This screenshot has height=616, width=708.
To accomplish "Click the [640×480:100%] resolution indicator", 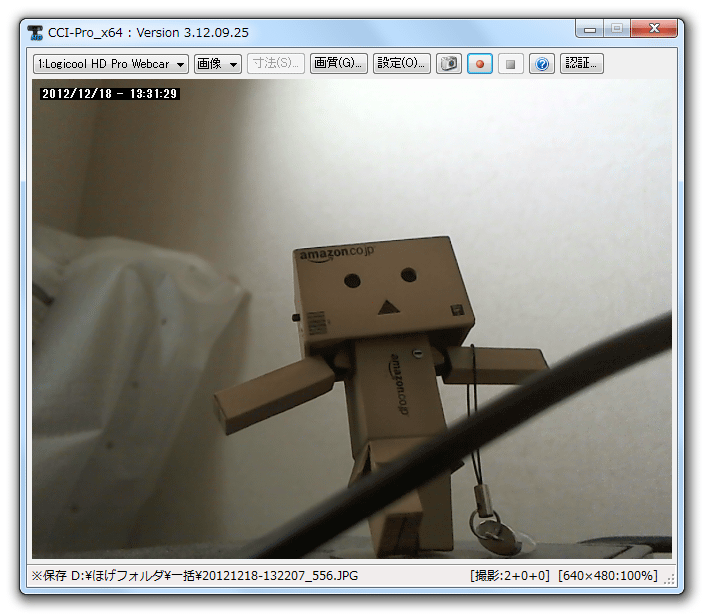I will tap(608, 576).
